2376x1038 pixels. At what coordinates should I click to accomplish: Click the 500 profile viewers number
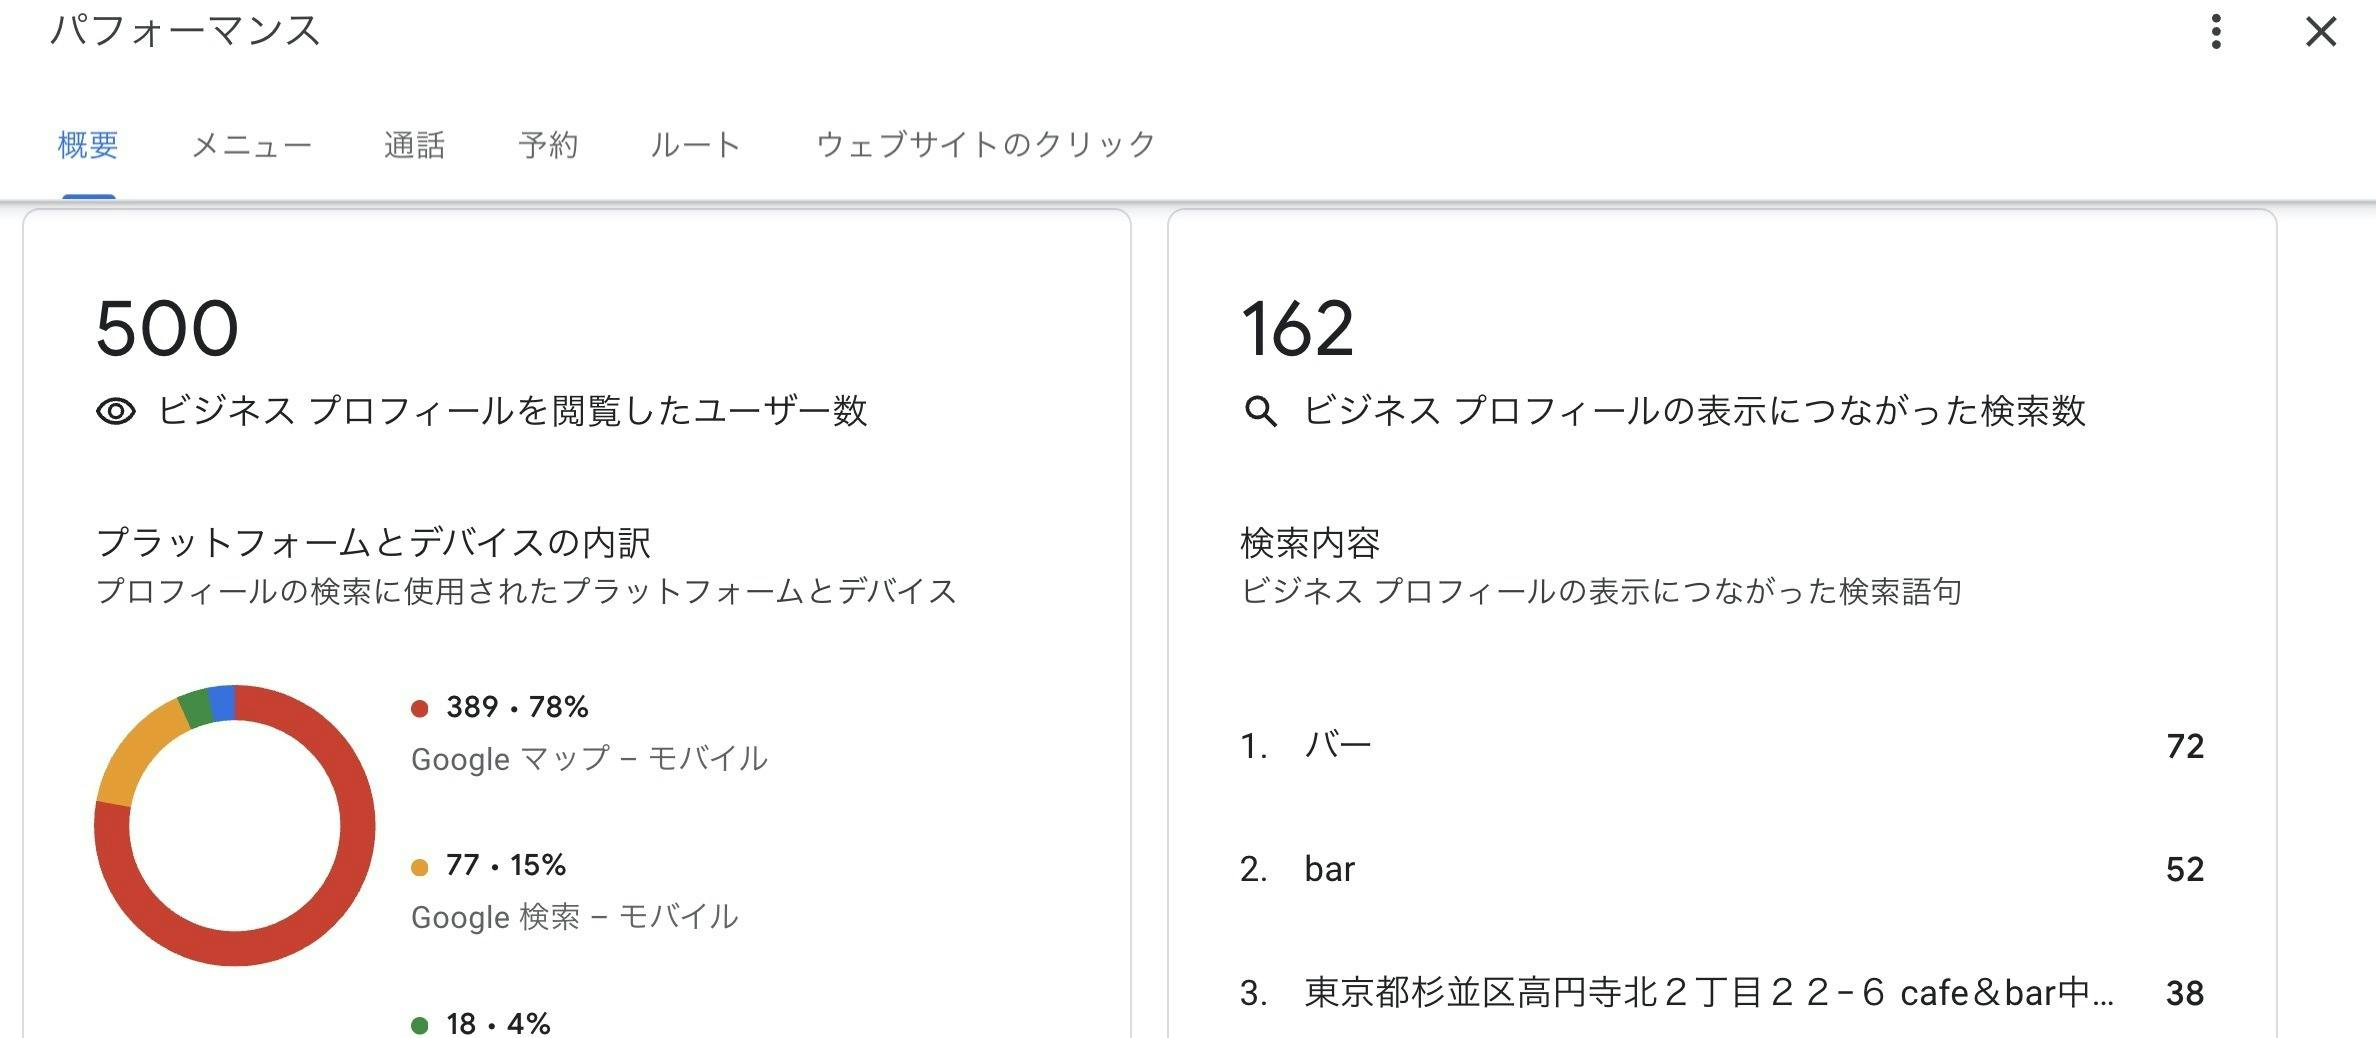[x=167, y=329]
